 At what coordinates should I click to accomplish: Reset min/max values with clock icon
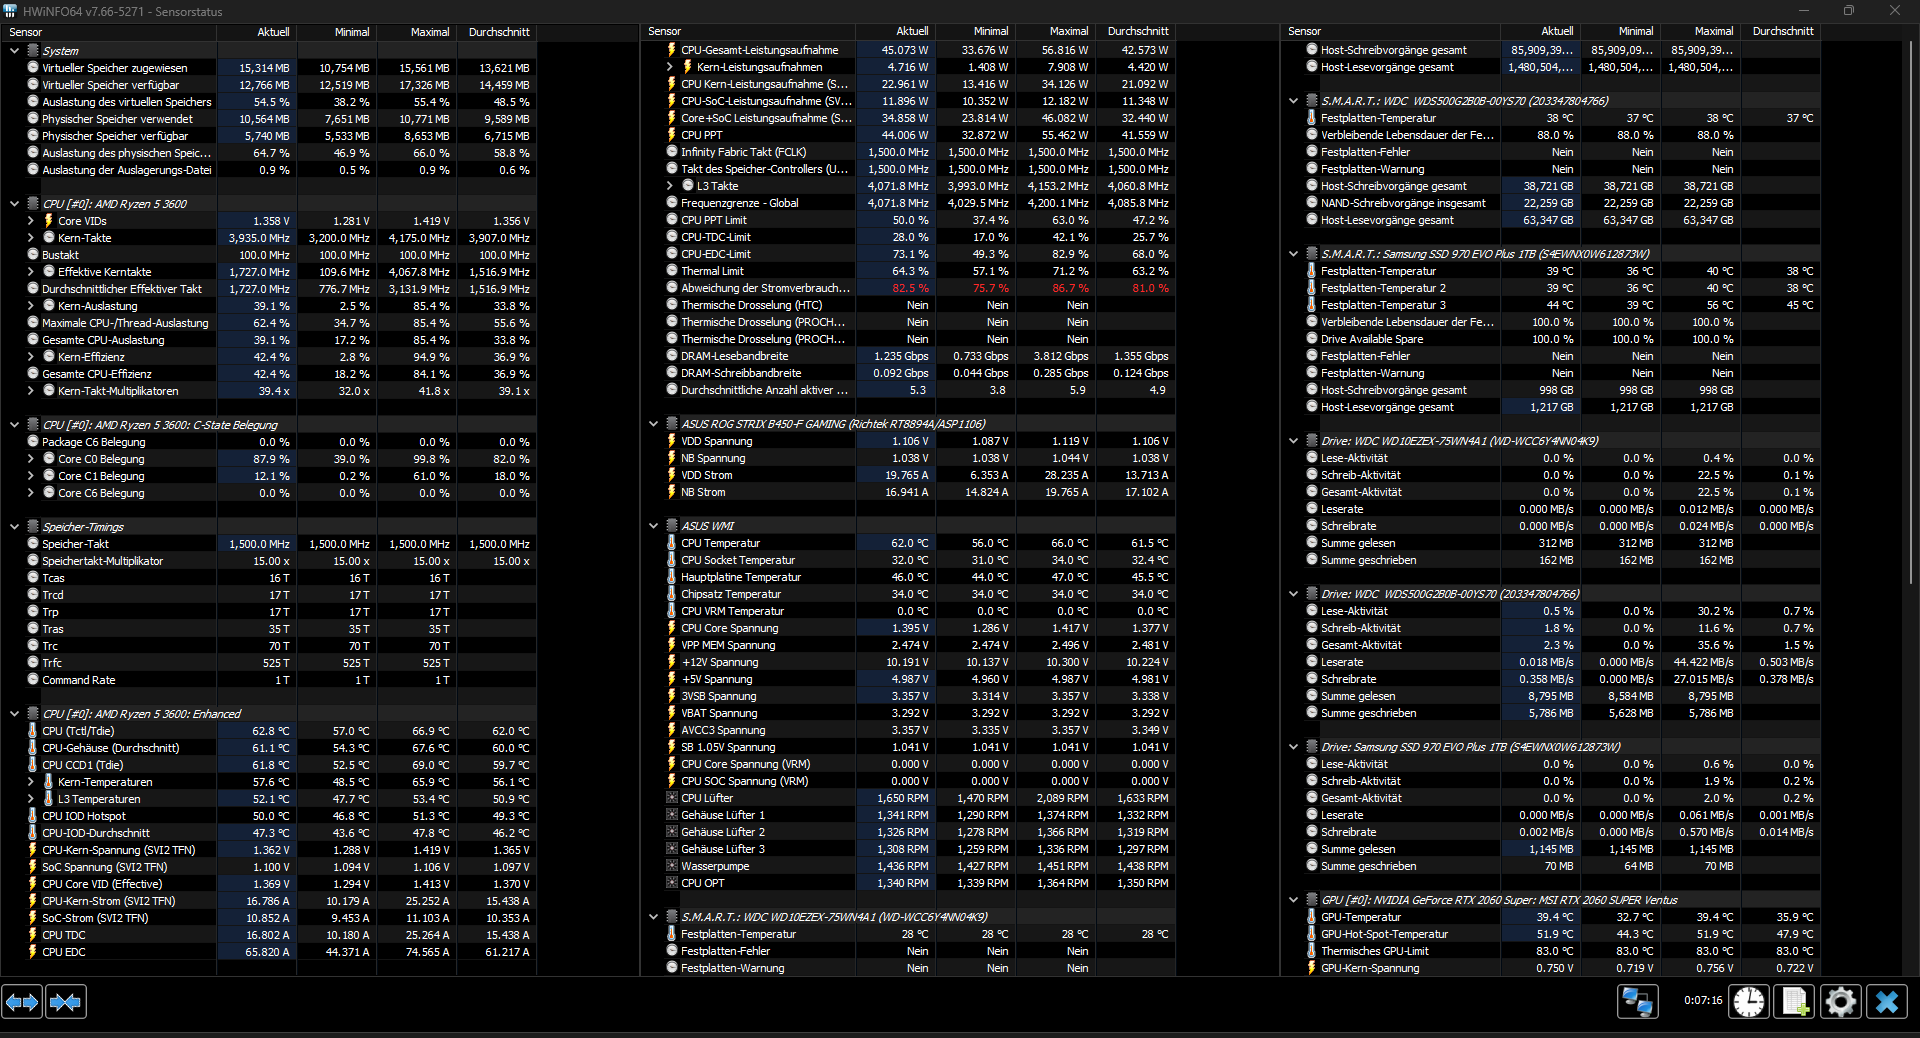pyautogui.click(x=1749, y=1001)
